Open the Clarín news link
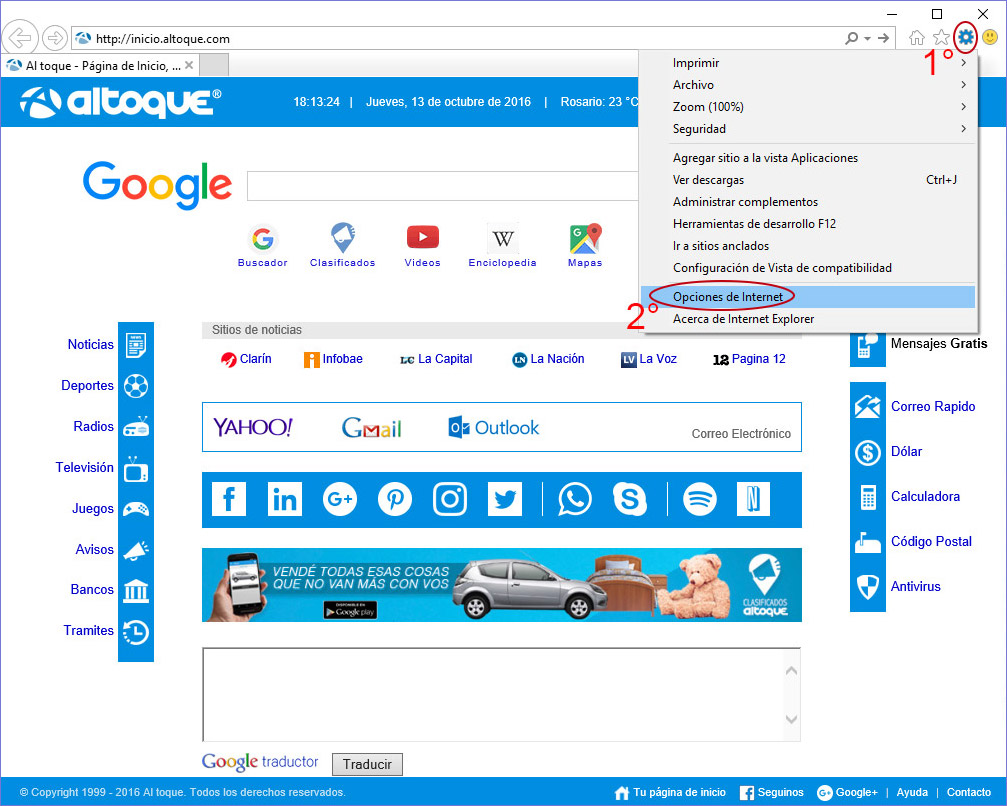 246,359
